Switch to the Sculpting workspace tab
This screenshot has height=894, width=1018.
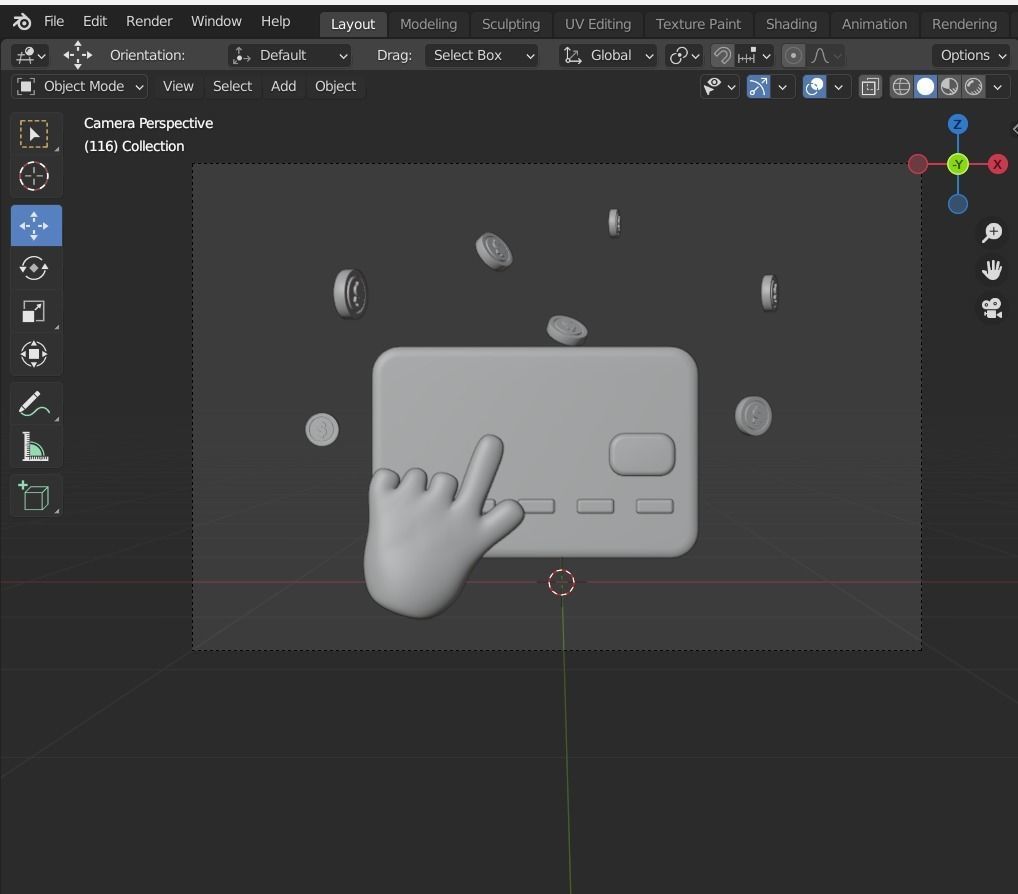pos(511,24)
